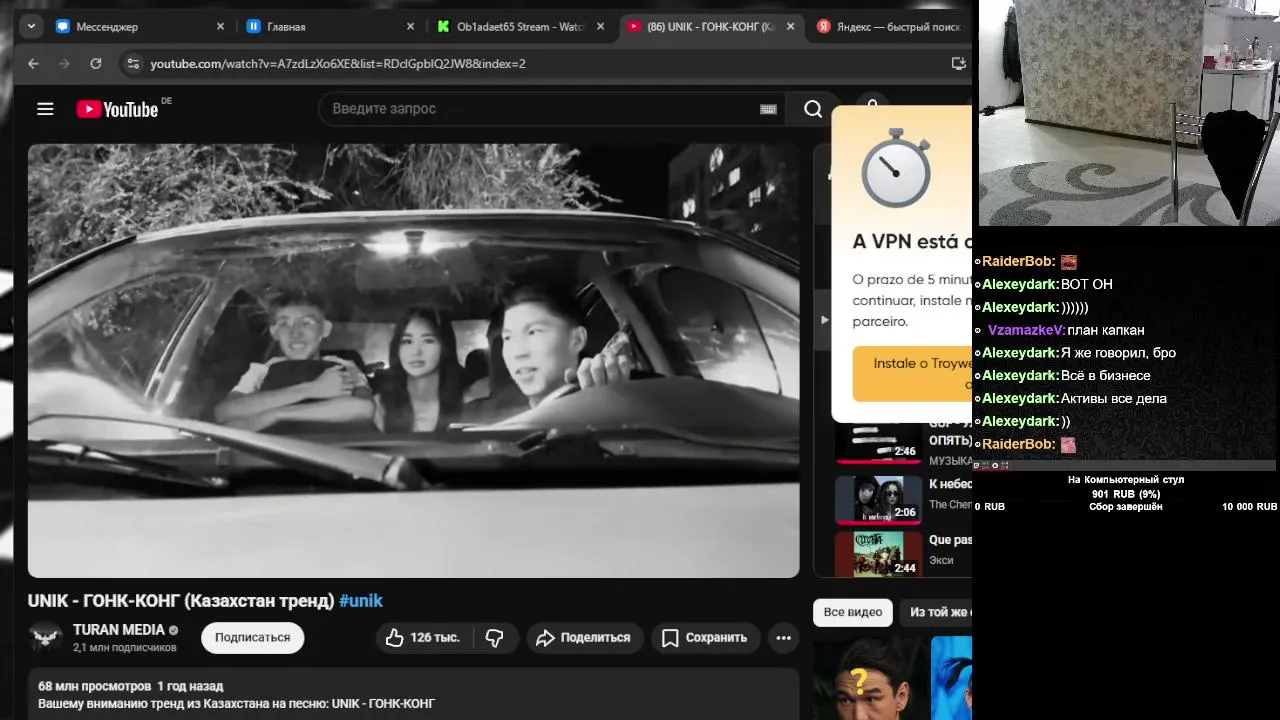Click the Поделиться share button
Image resolution: width=1280 pixels, height=720 pixels.
pos(583,637)
